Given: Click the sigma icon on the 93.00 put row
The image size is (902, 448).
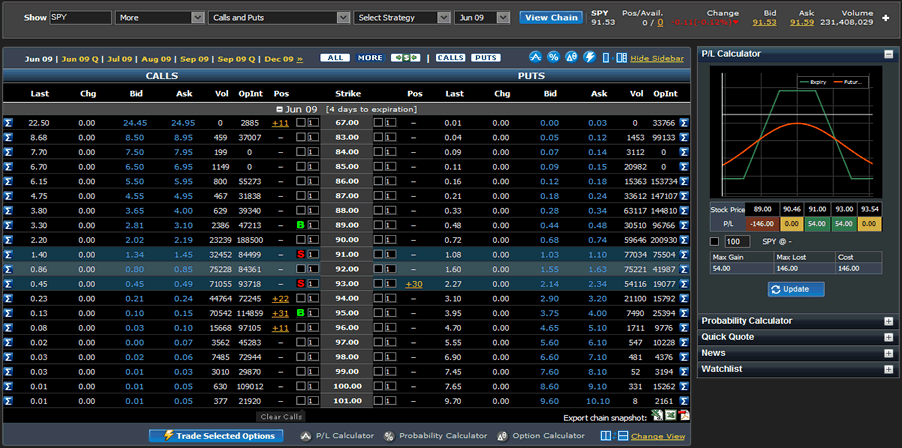Looking at the screenshot, I should (684, 284).
